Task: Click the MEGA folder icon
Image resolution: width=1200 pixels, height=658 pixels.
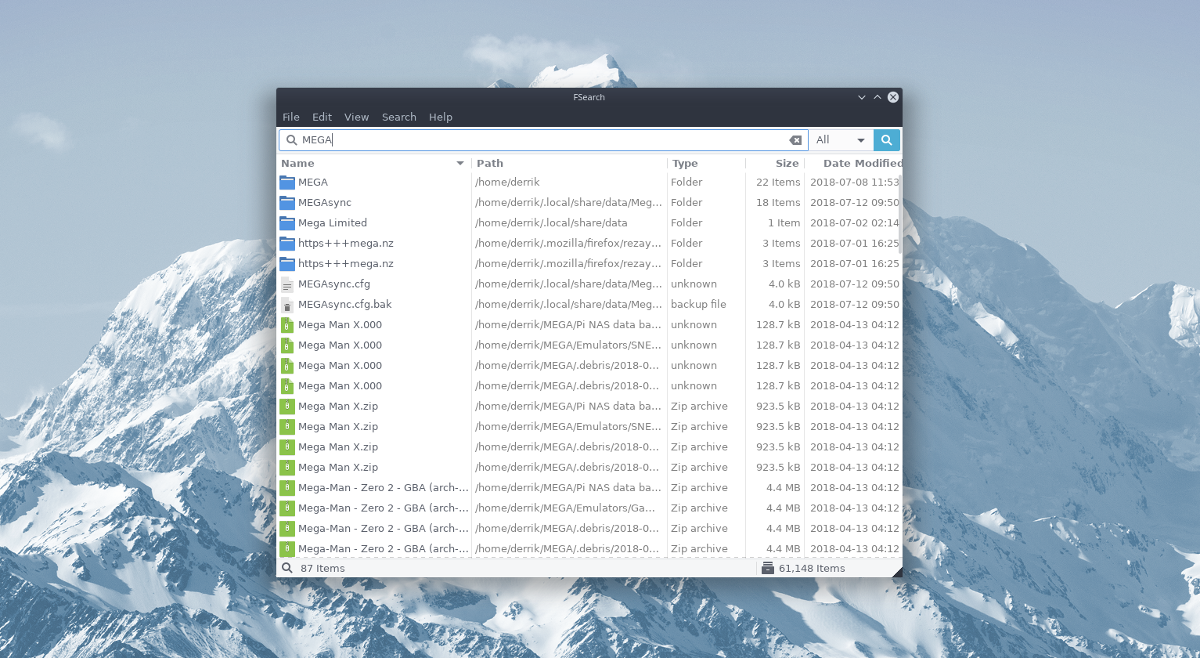Action: click(287, 182)
